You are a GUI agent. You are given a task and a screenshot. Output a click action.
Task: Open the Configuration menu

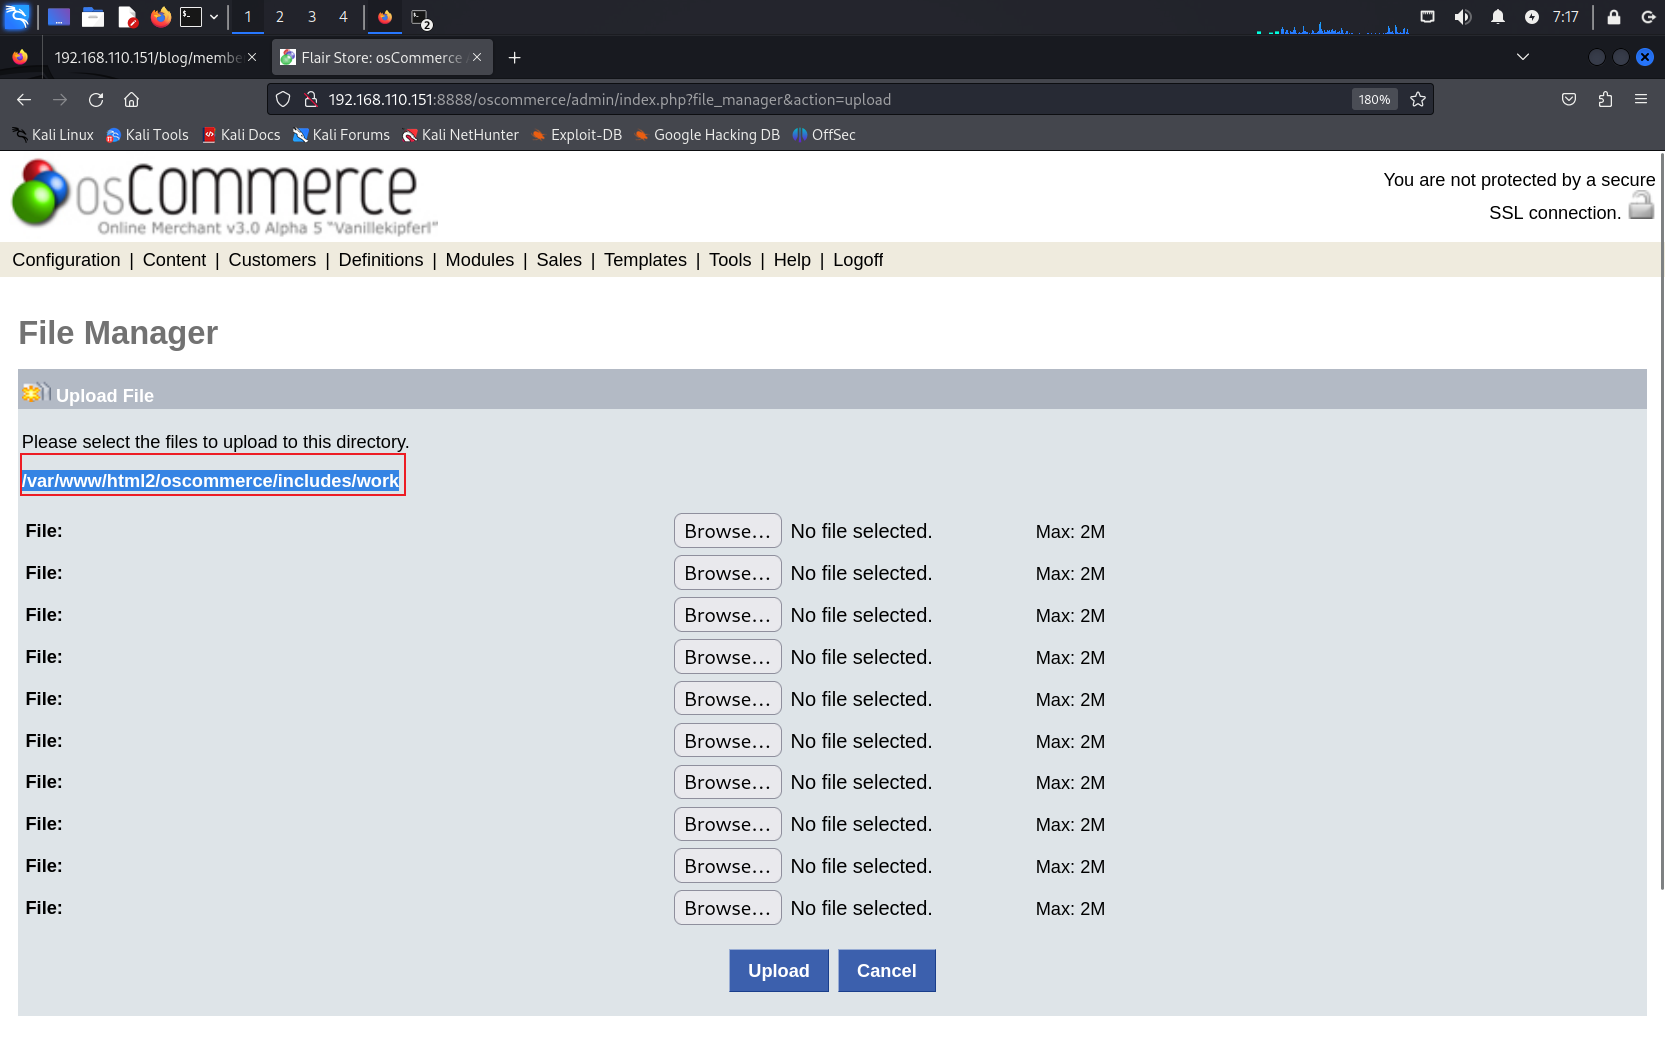tap(66, 260)
